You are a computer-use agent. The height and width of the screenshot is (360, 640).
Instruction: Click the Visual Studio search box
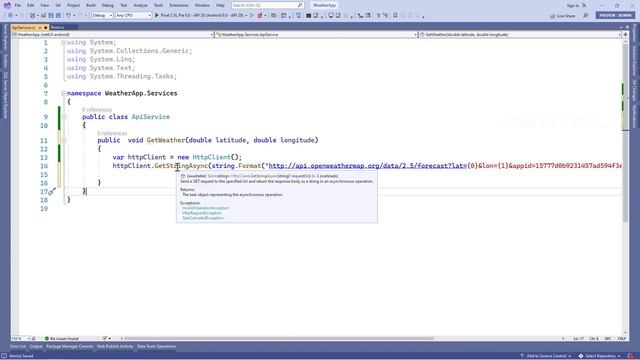(x=267, y=5)
